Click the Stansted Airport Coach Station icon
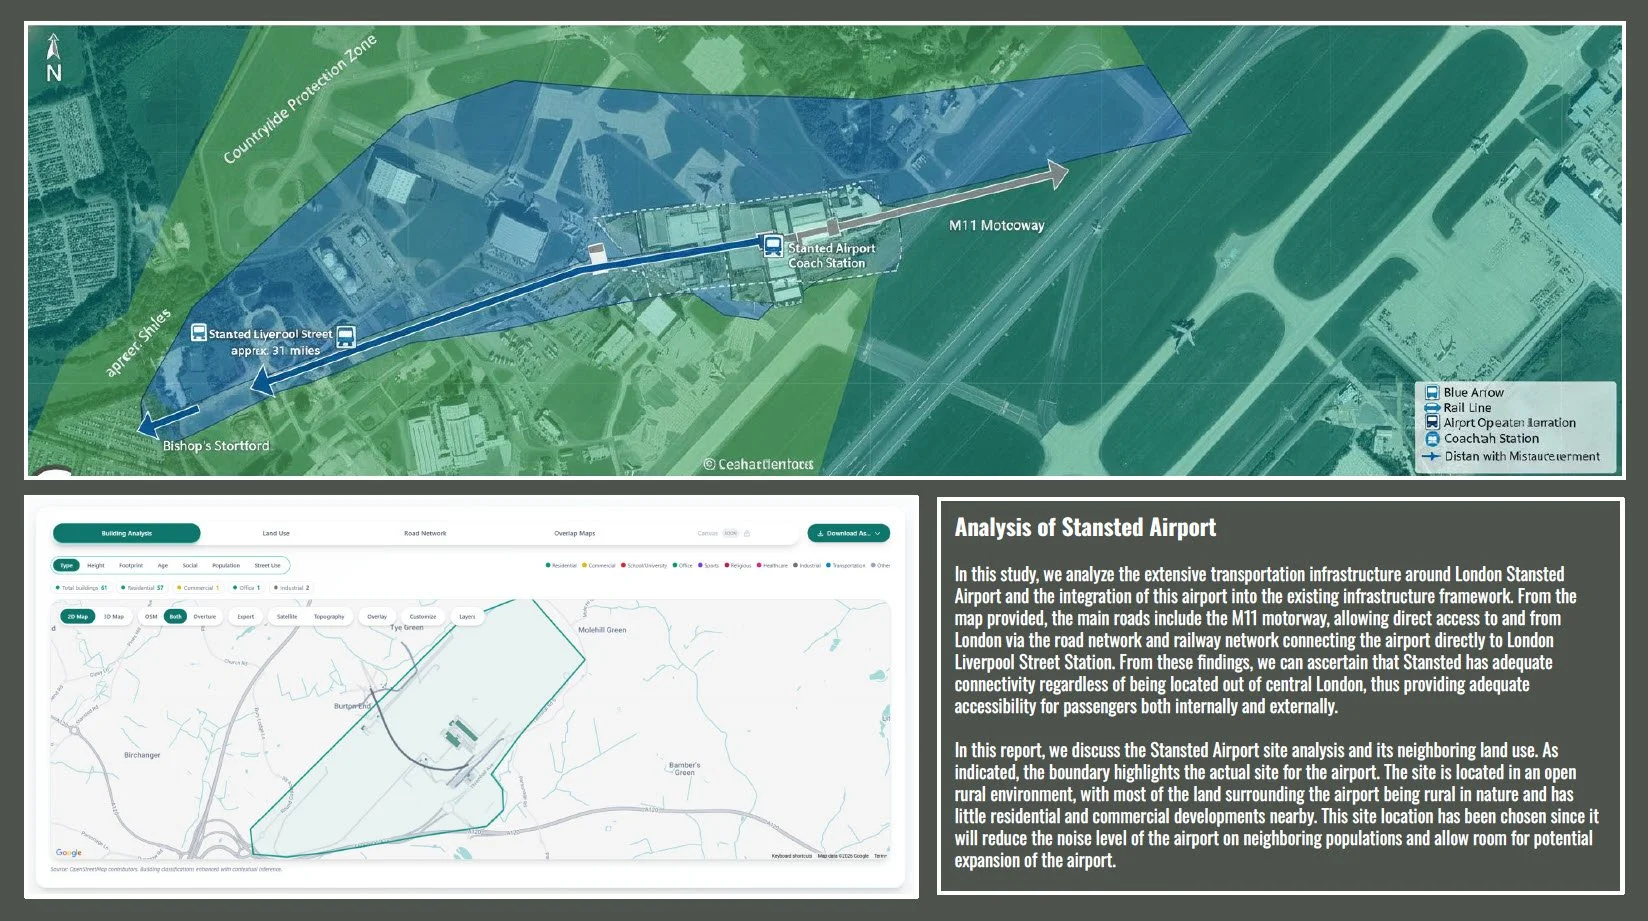Image resolution: width=1648 pixels, height=921 pixels. 773,245
